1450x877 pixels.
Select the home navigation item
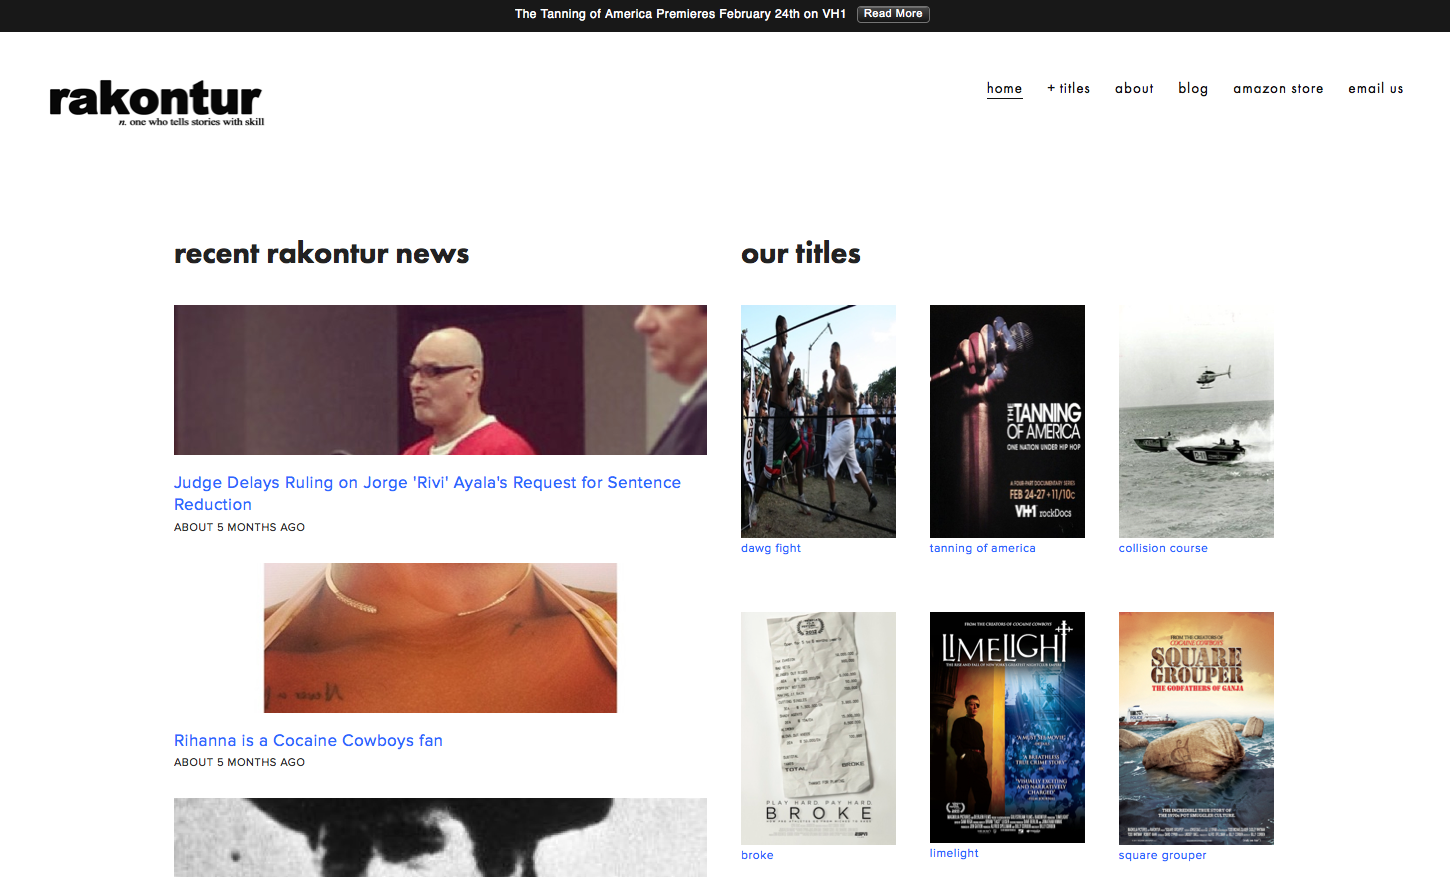pos(1004,88)
